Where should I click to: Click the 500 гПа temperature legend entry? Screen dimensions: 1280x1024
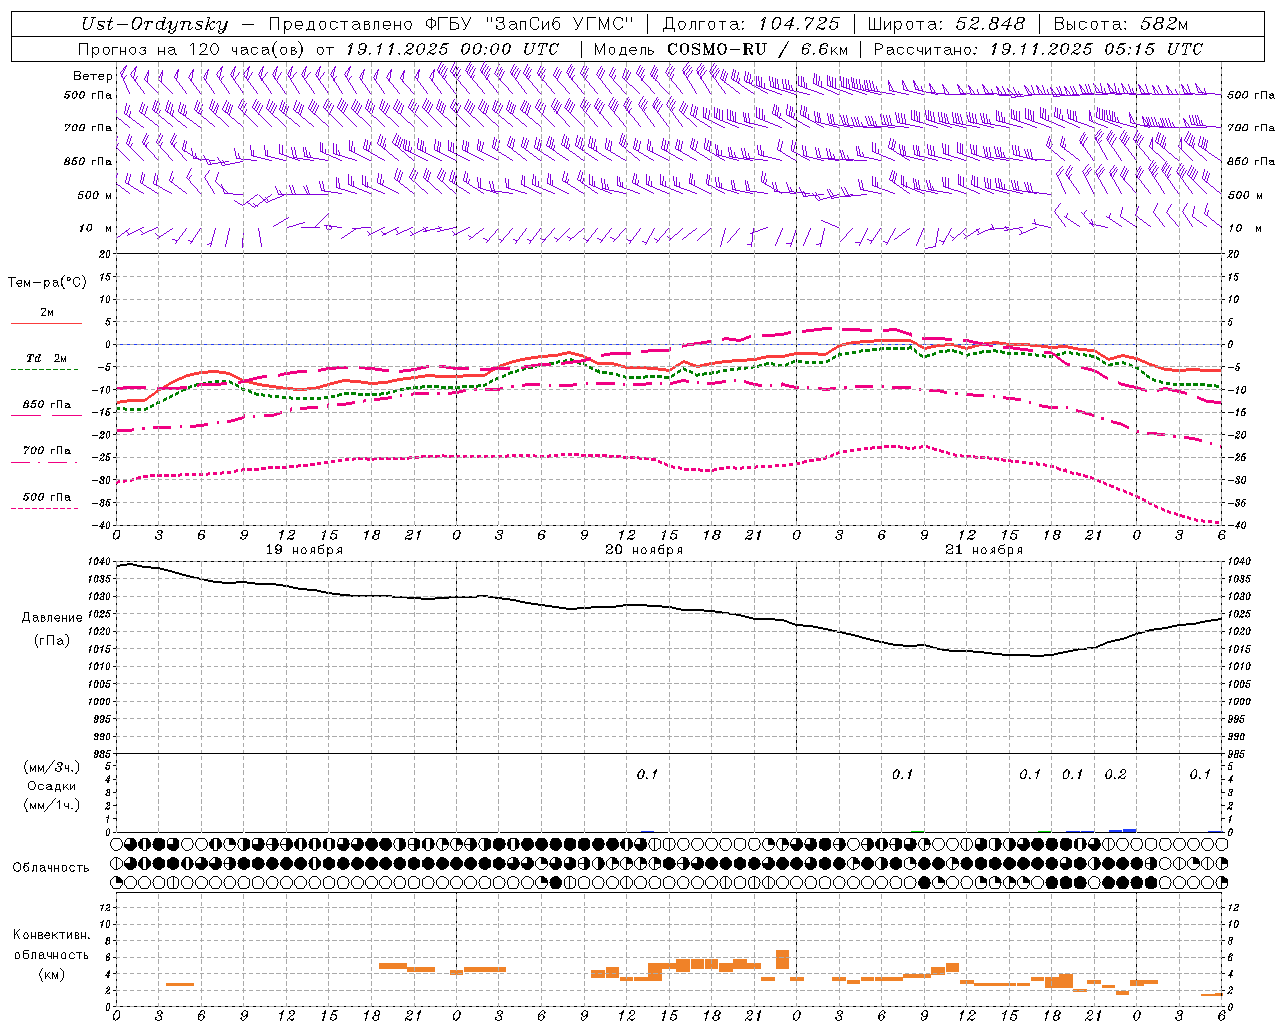click(47, 497)
